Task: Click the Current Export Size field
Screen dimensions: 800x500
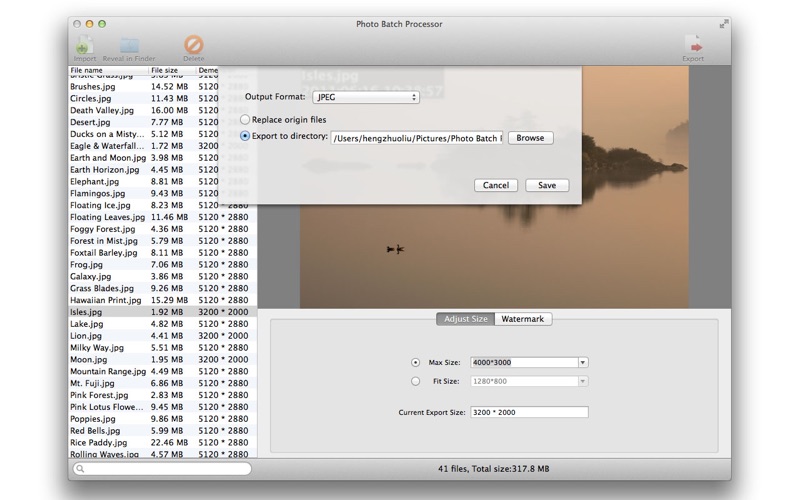Action: pyautogui.click(x=529, y=412)
